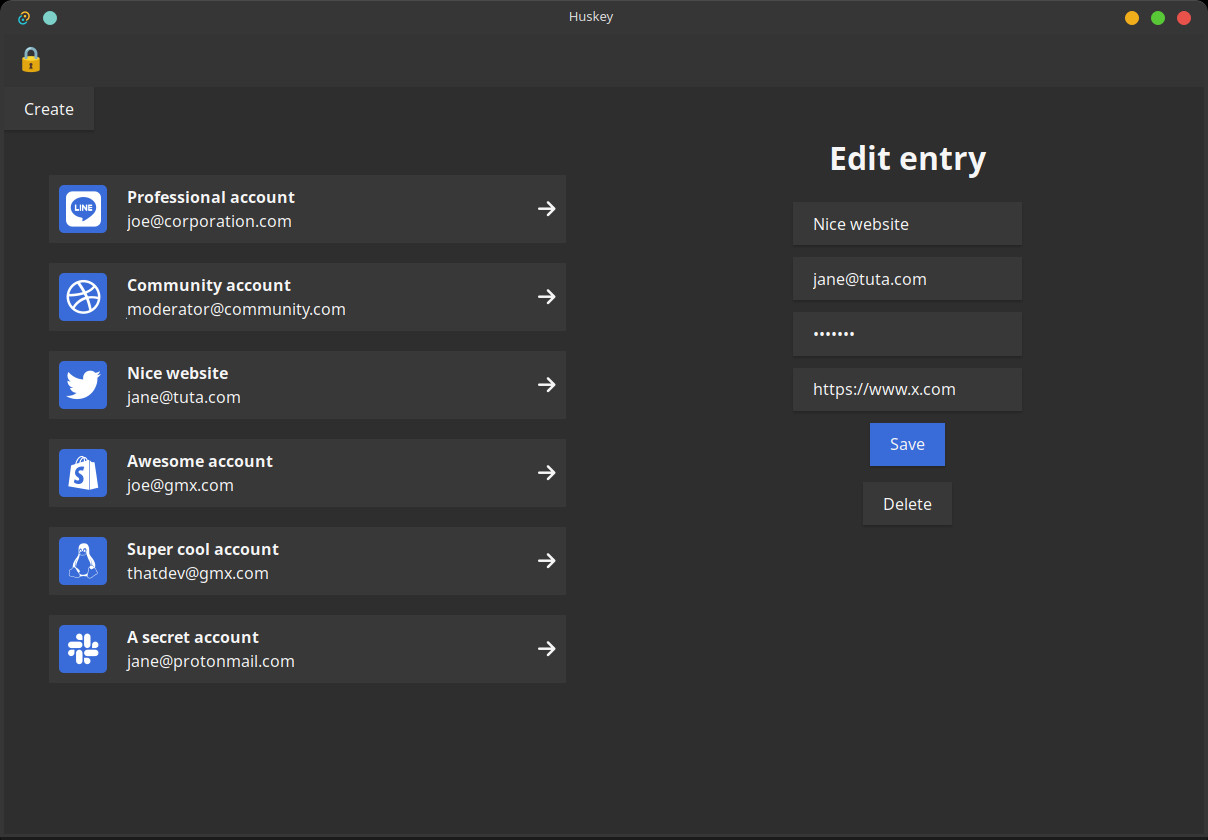Click the Twitter bird icon
Image resolution: width=1208 pixels, height=840 pixels.
click(x=83, y=385)
